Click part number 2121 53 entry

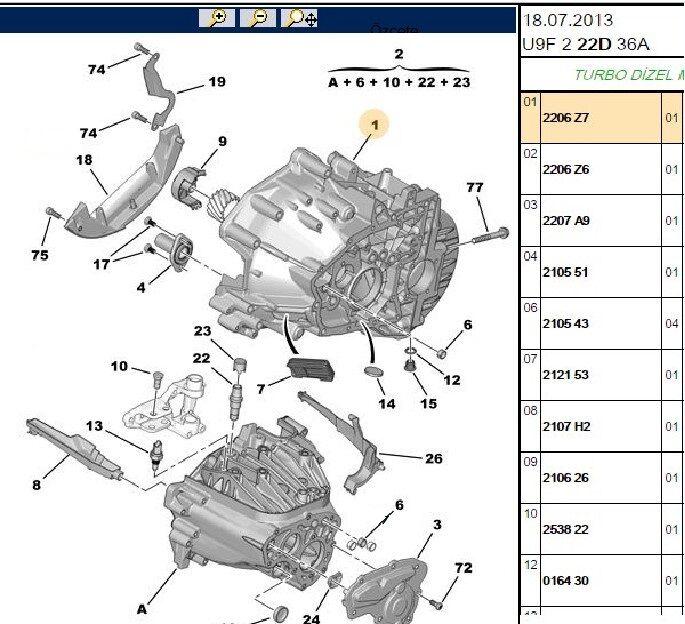point(564,375)
